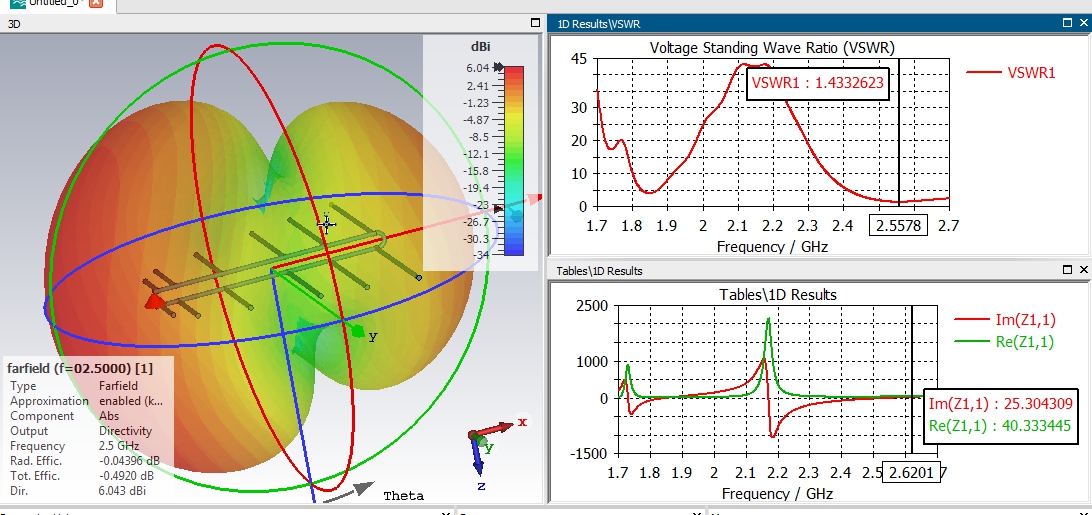
Task: Click the 2.6201 frequency marker box
Action: [912, 472]
